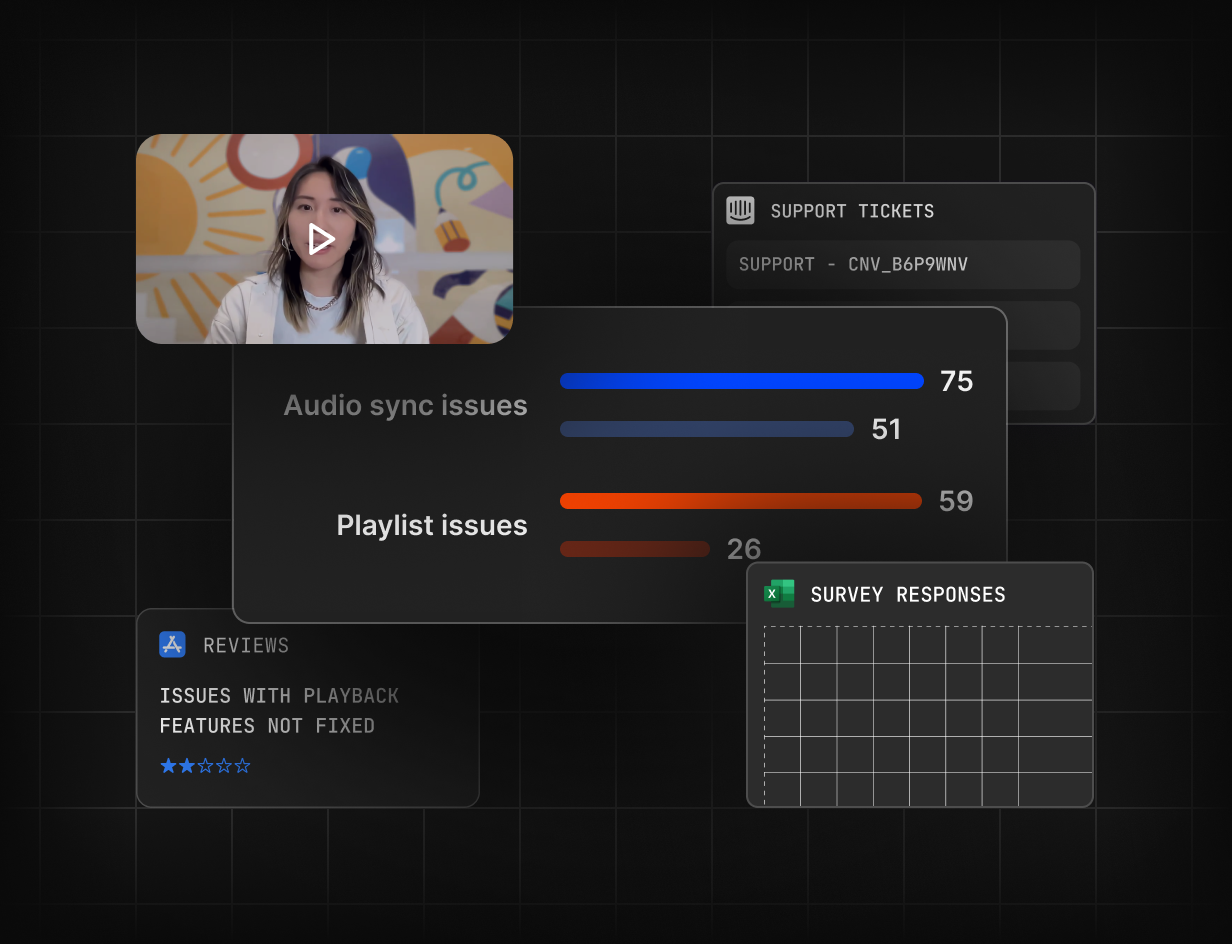Image resolution: width=1232 pixels, height=944 pixels.
Task: Click the App Store icon beside Reviews
Action: 173,645
